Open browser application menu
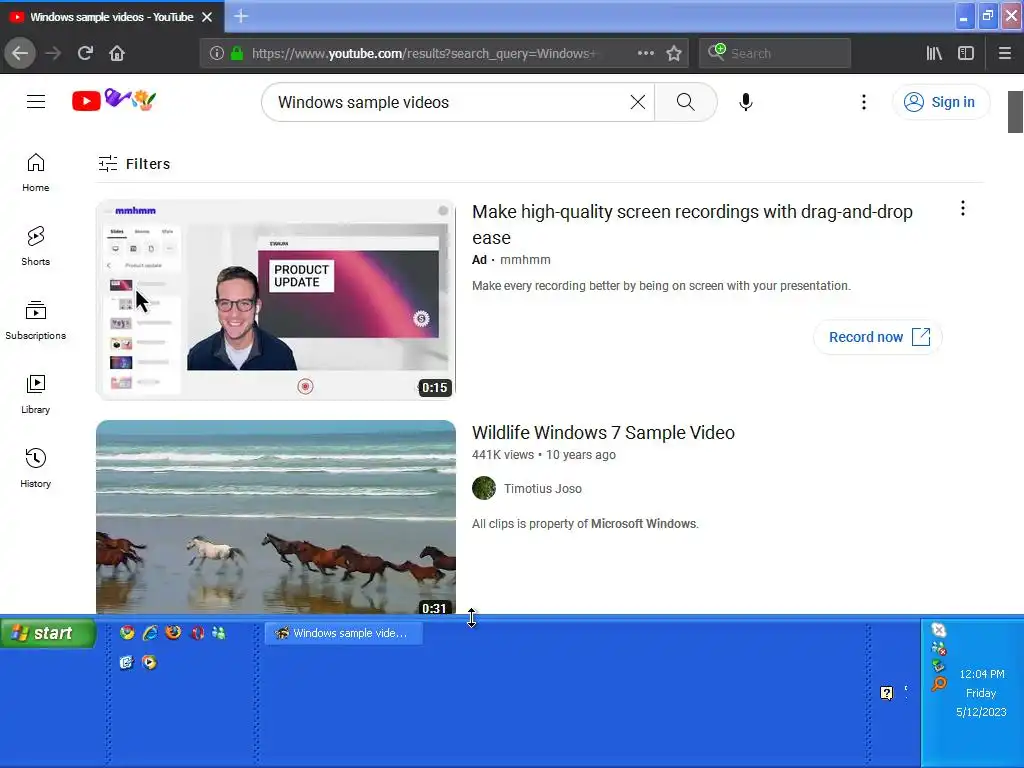 (x=1005, y=53)
